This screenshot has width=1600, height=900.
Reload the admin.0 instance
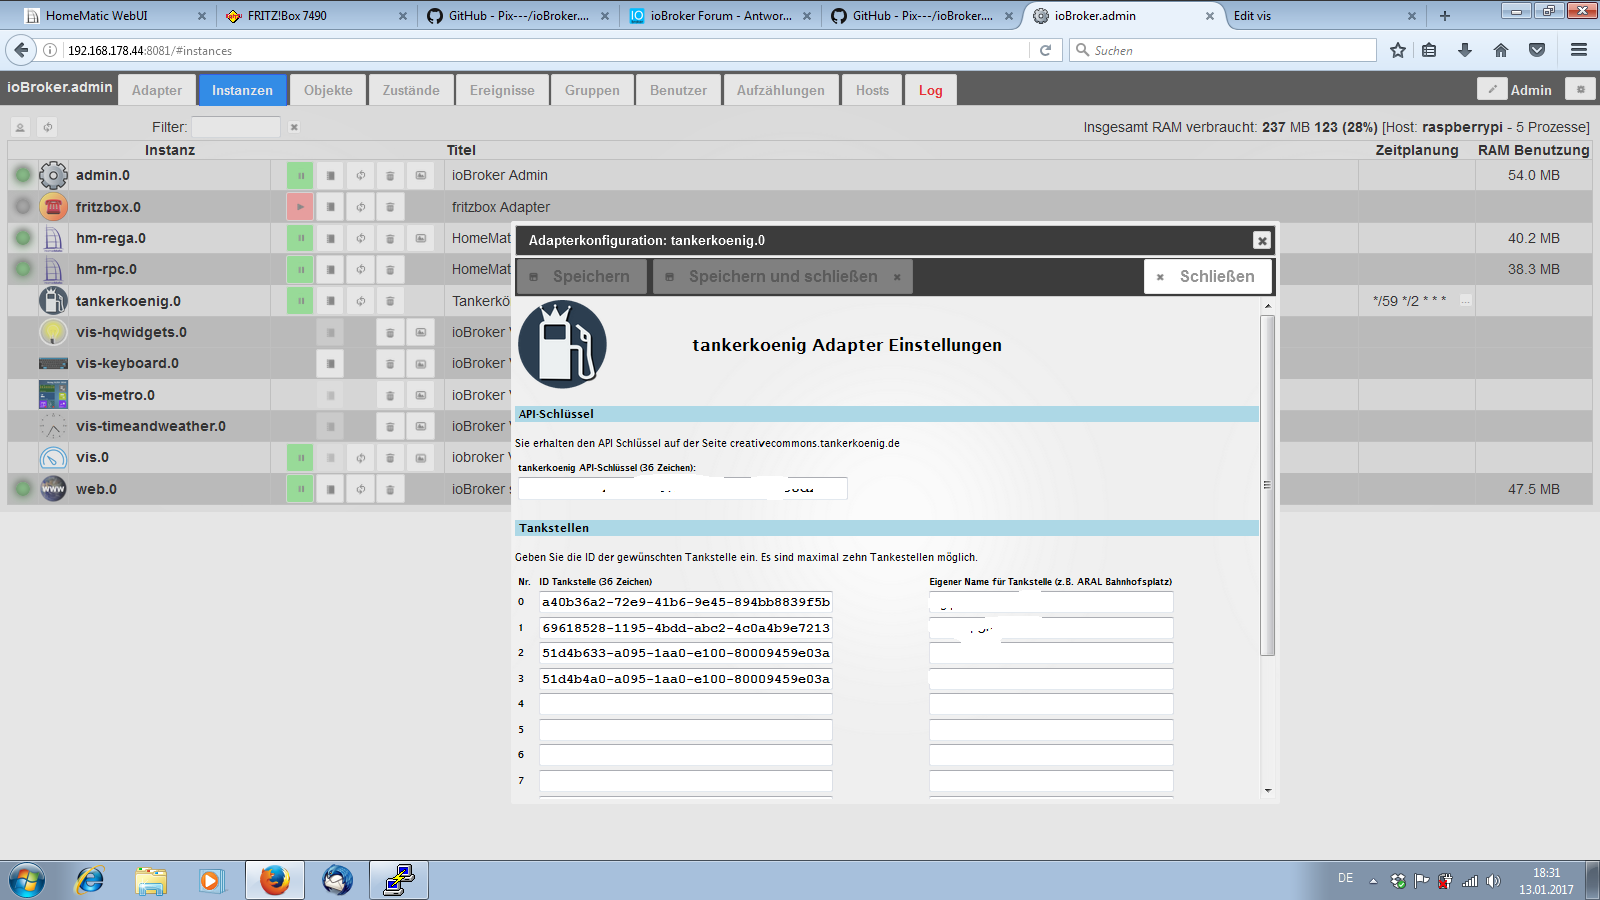(x=360, y=175)
